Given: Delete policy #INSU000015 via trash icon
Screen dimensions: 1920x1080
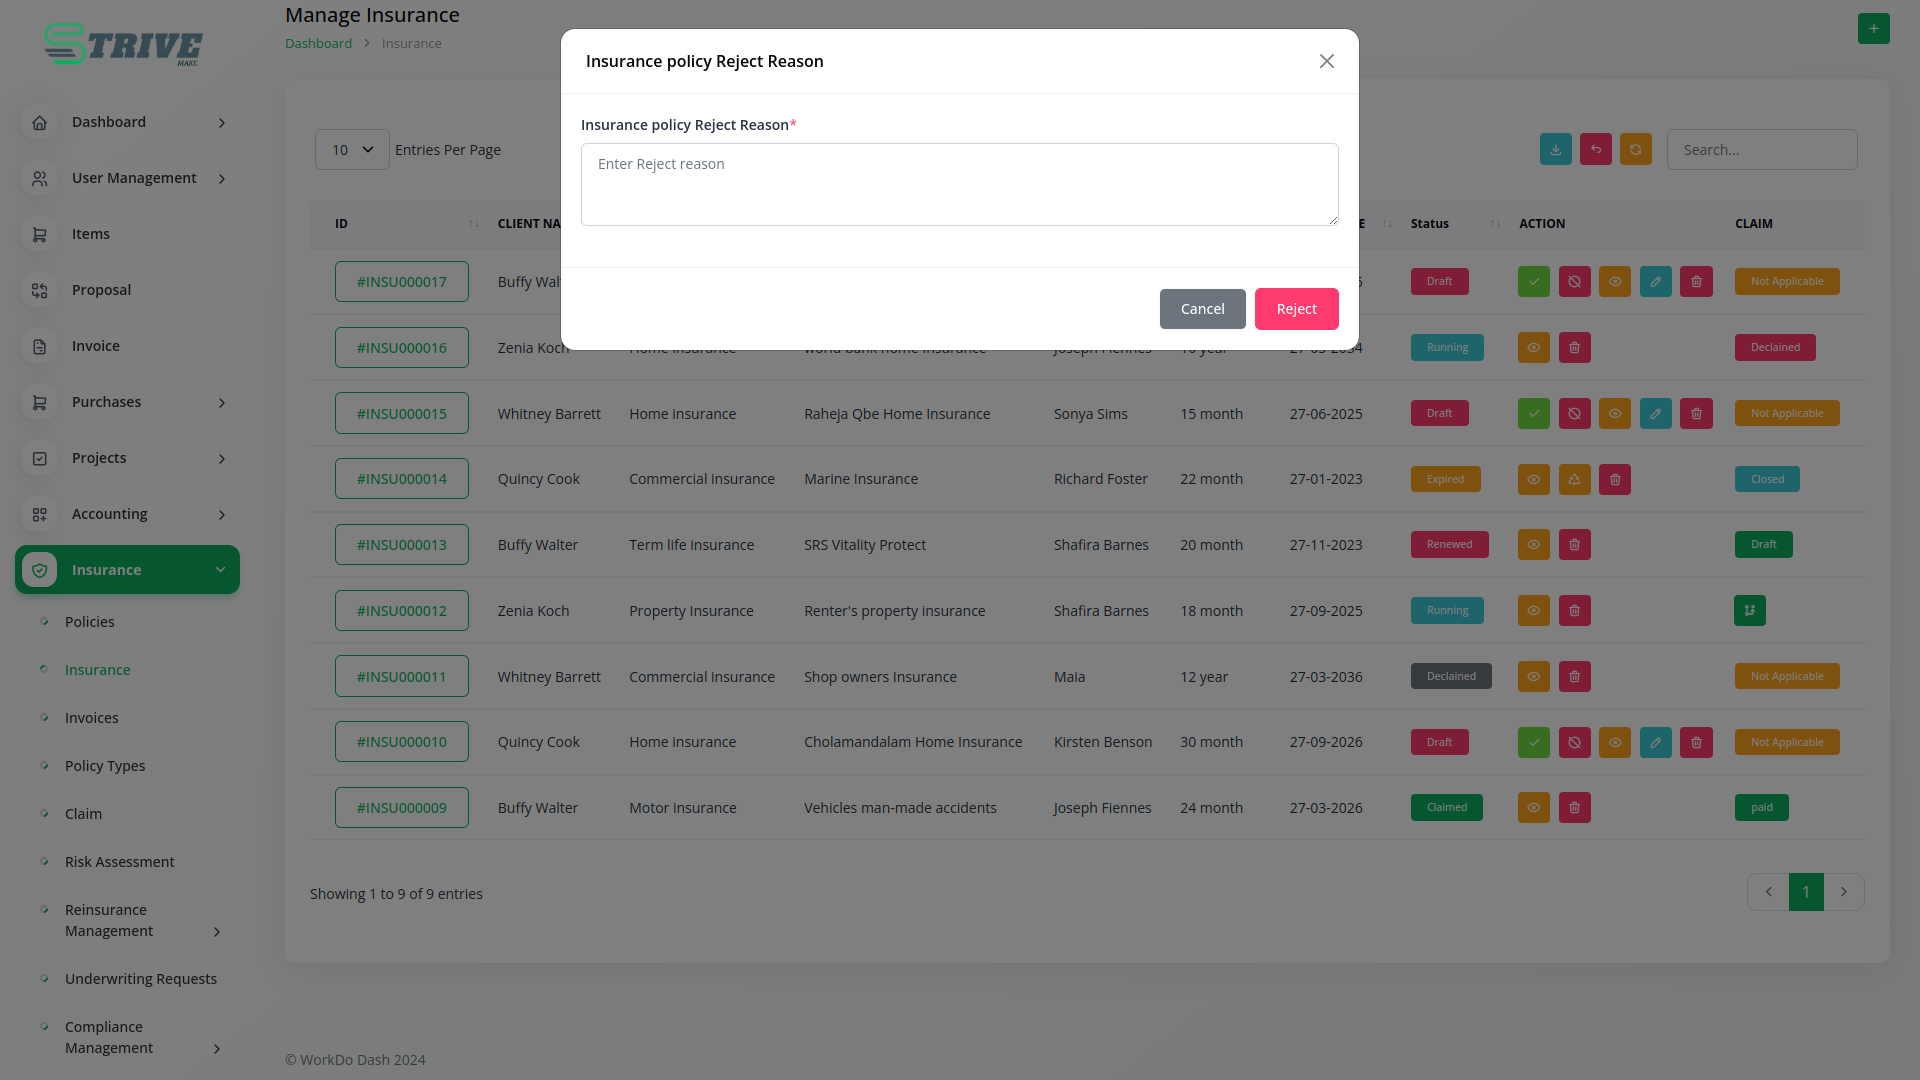Looking at the screenshot, I should coord(1696,414).
